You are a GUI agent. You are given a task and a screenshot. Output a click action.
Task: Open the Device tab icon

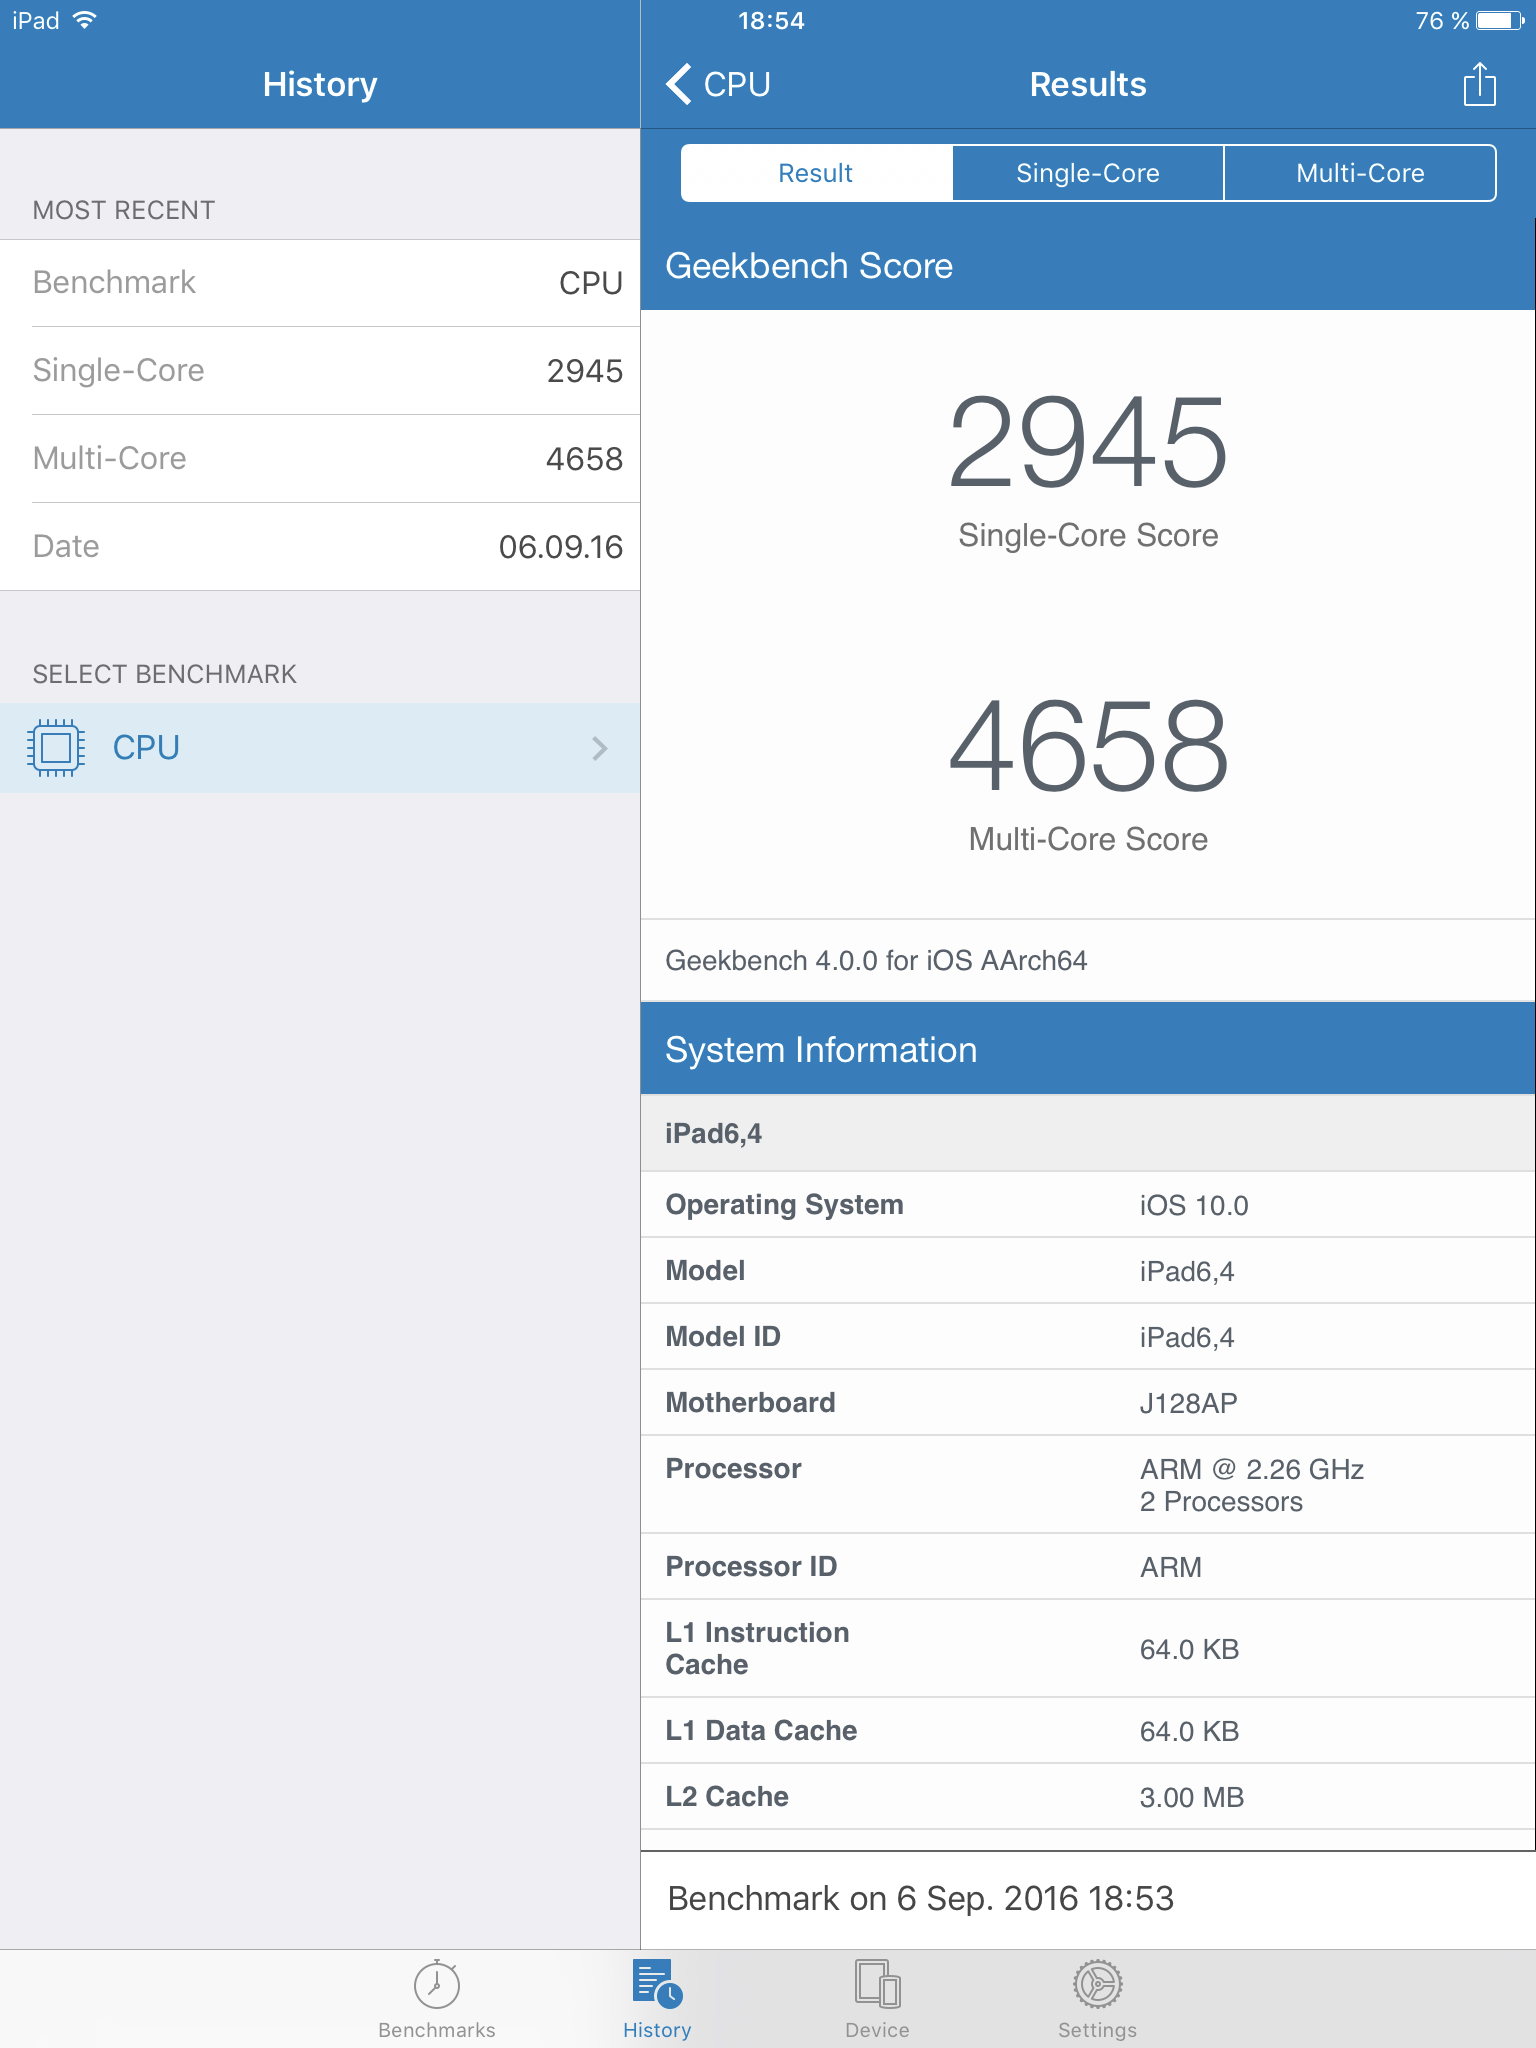[877, 1984]
